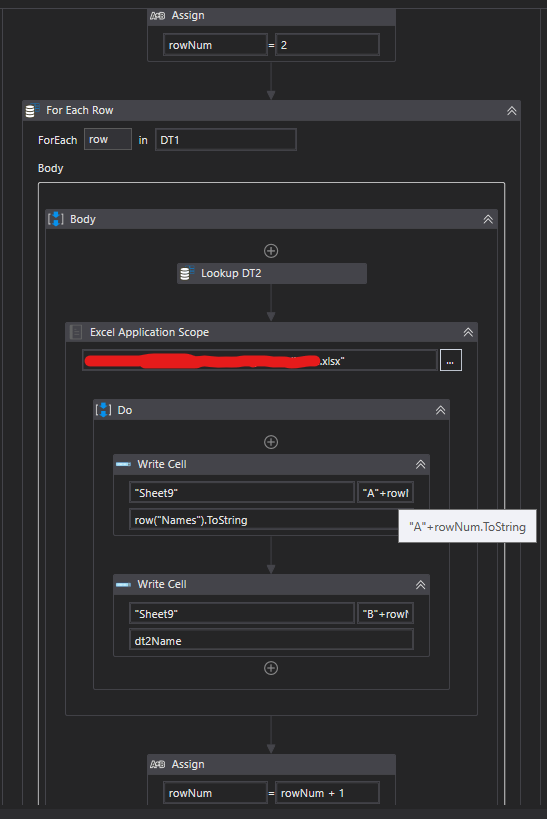Collapse the first Write Cell activity
The height and width of the screenshot is (819, 547).
click(420, 464)
